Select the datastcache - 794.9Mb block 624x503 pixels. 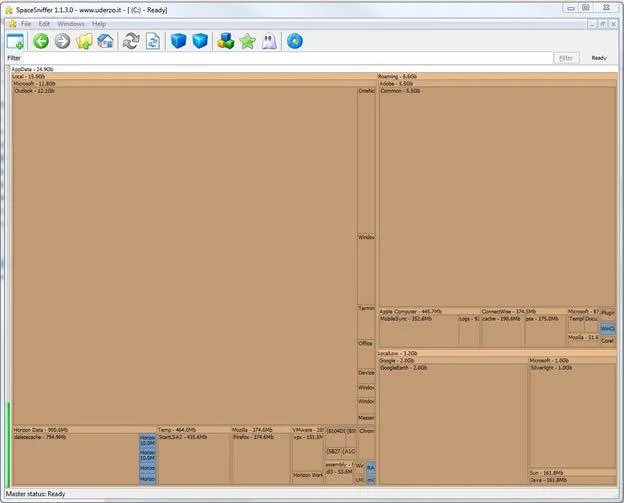pyautogui.click(x=76, y=459)
